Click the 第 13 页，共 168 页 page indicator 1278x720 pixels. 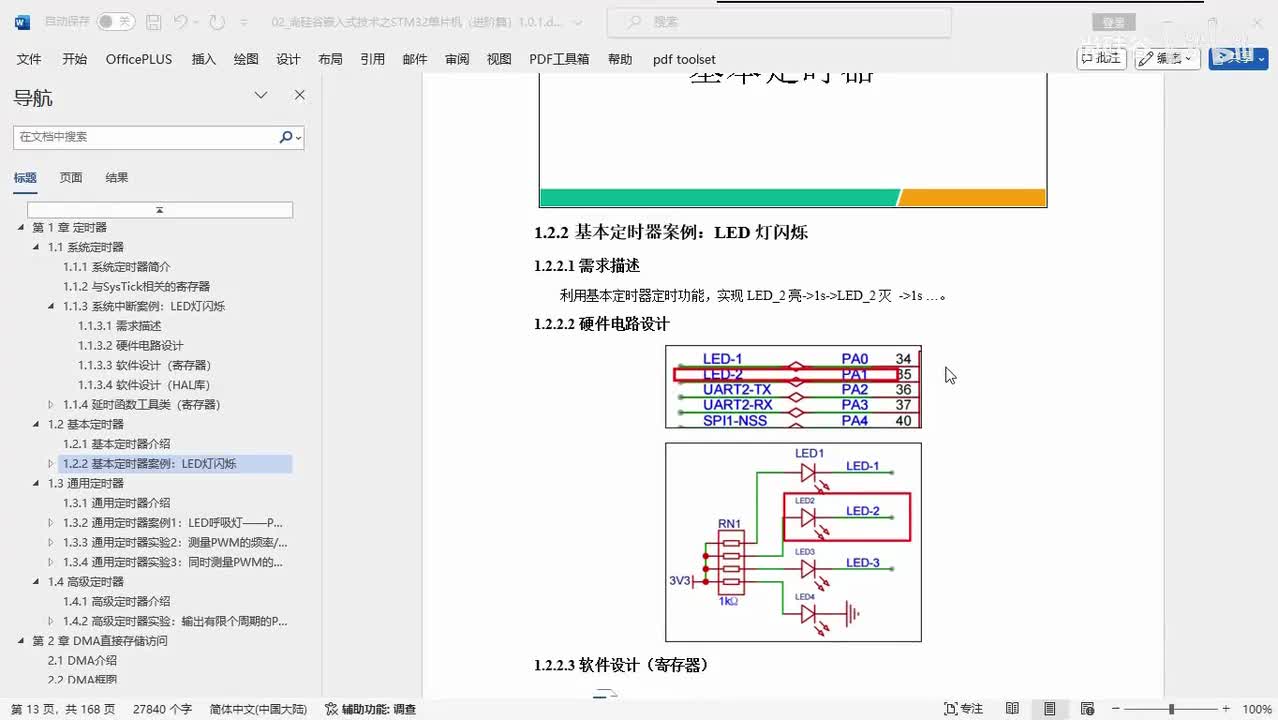(x=63, y=709)
